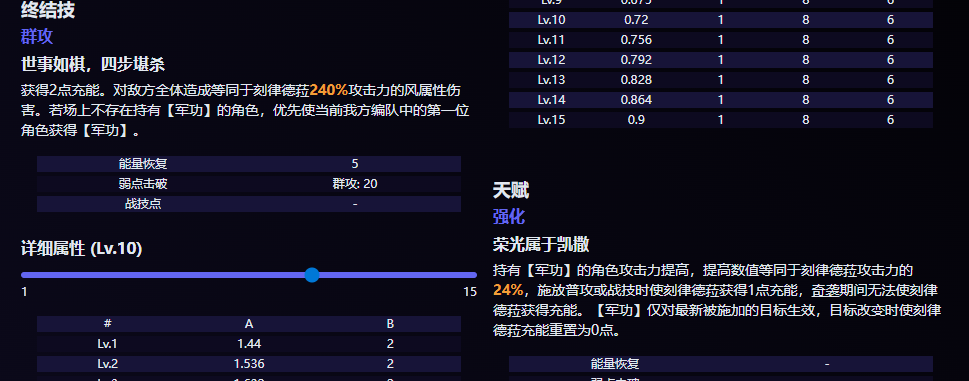This screenshot has width=969, height=381.
Task: Click the 0.792 value in Lv.12 row
Action: tap(636, 60)
